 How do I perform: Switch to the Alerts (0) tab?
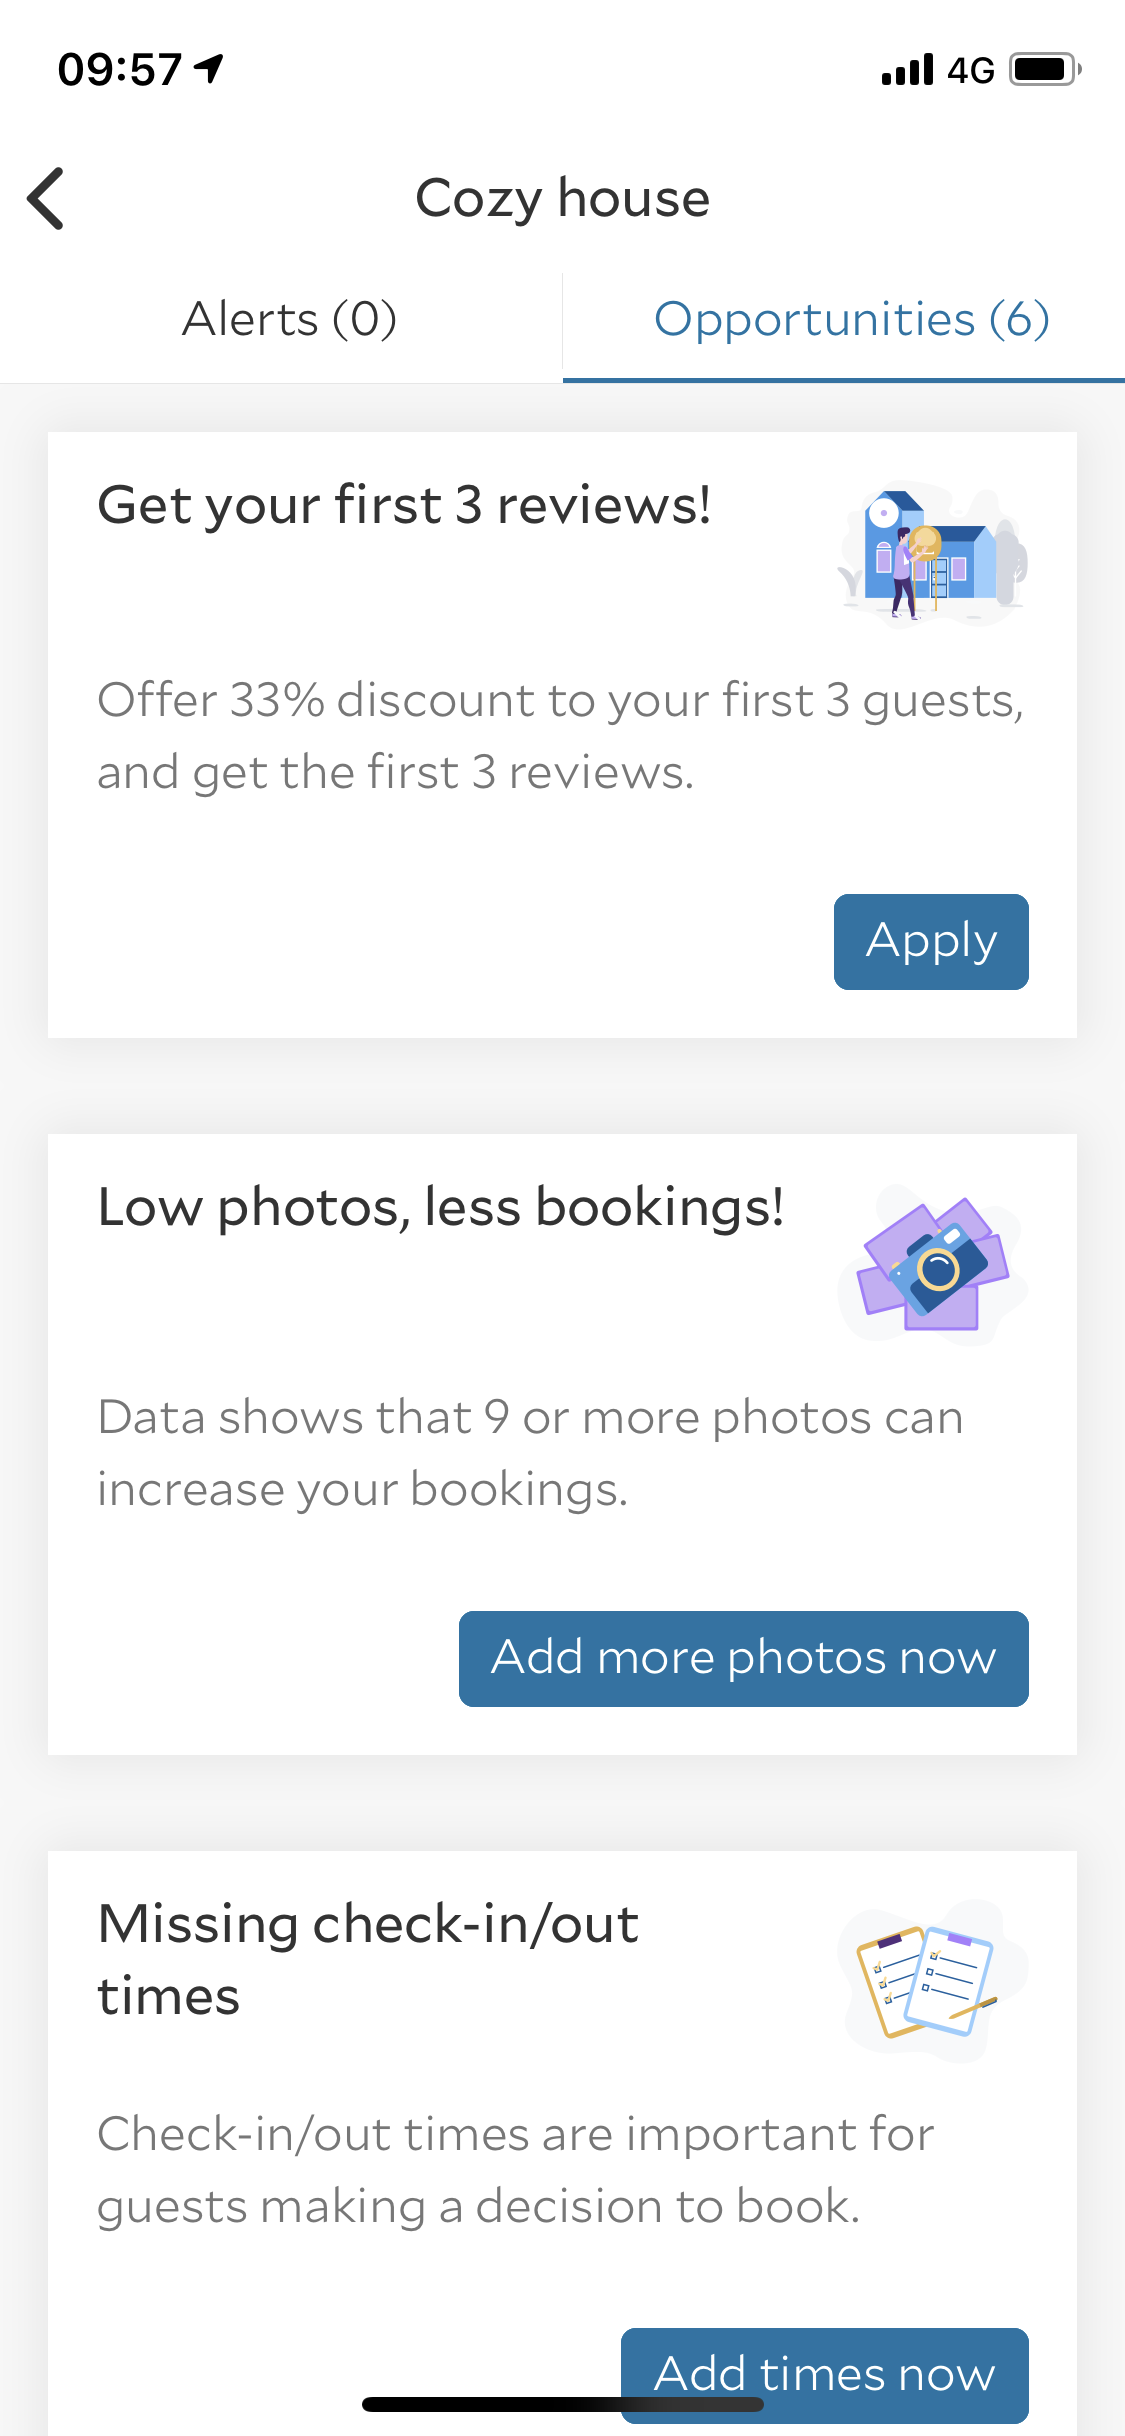pyautogui.click(x=290, y=320)
